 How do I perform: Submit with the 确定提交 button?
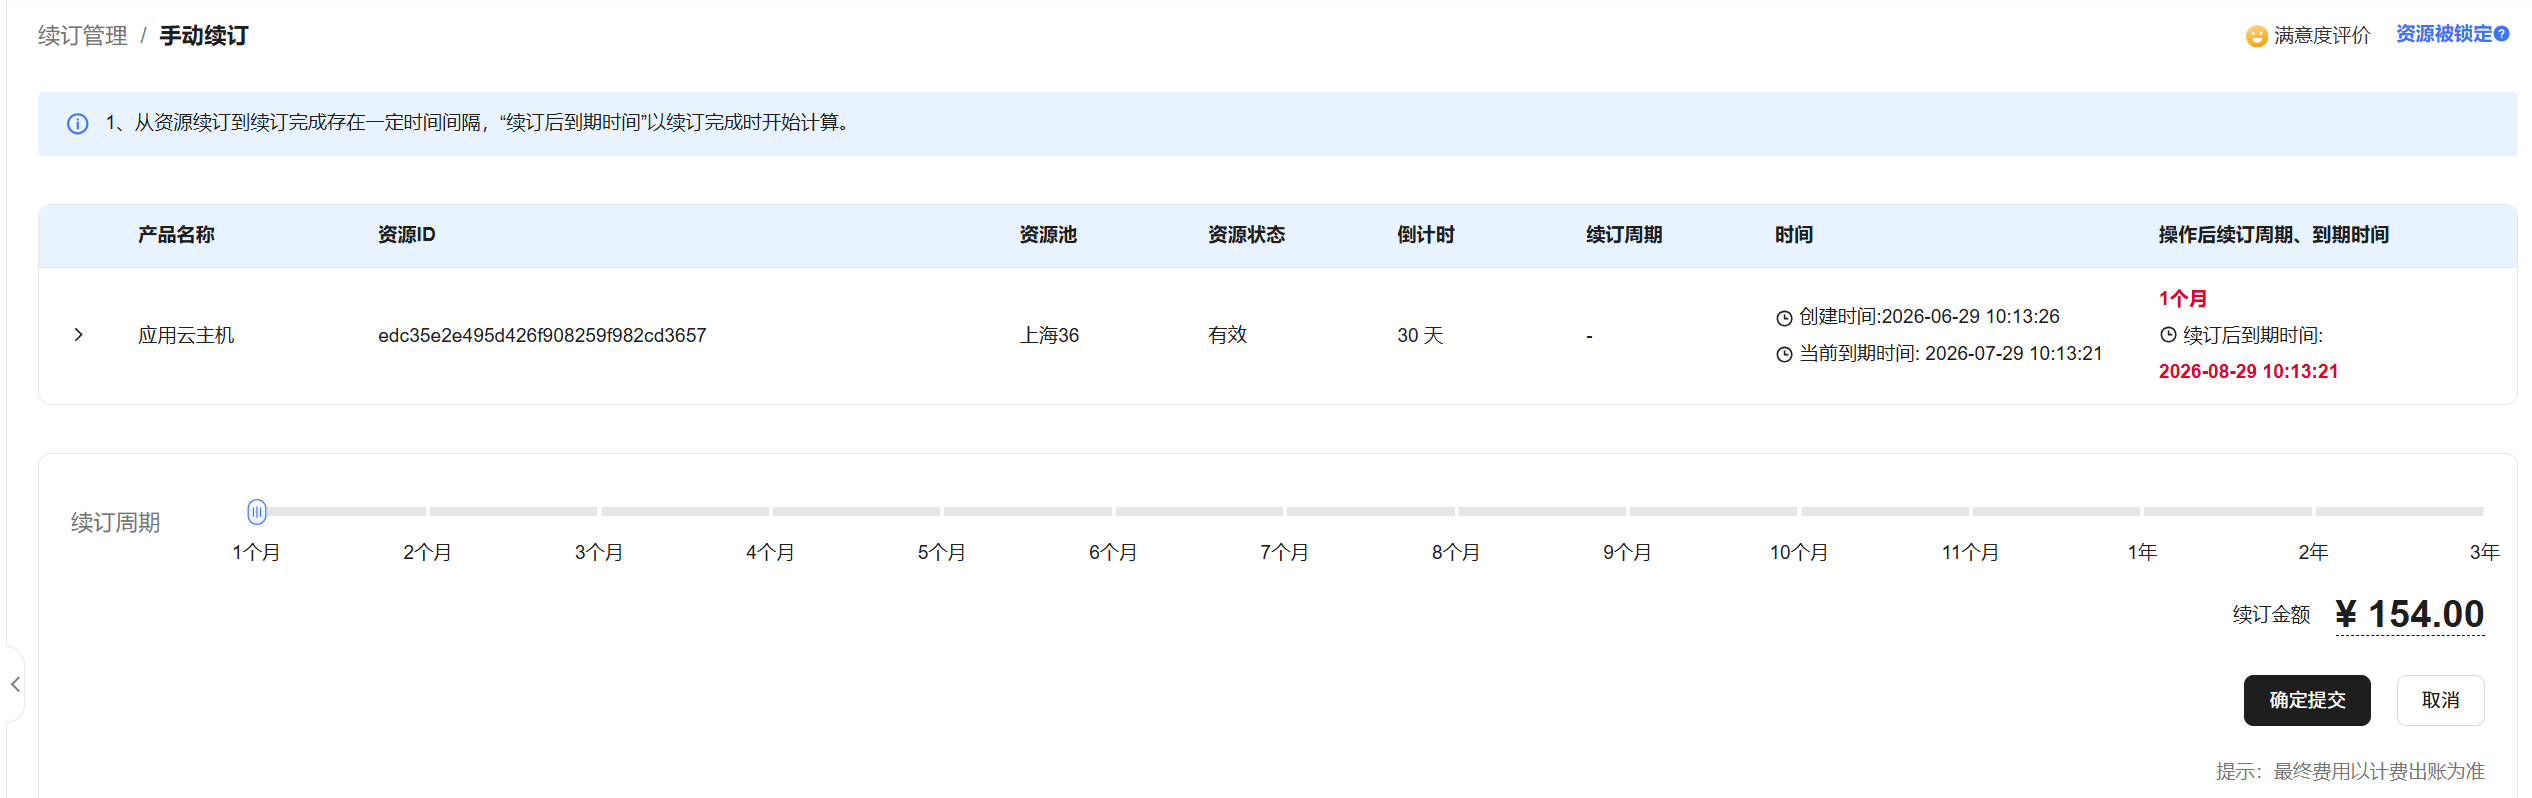click(2307, 700)
